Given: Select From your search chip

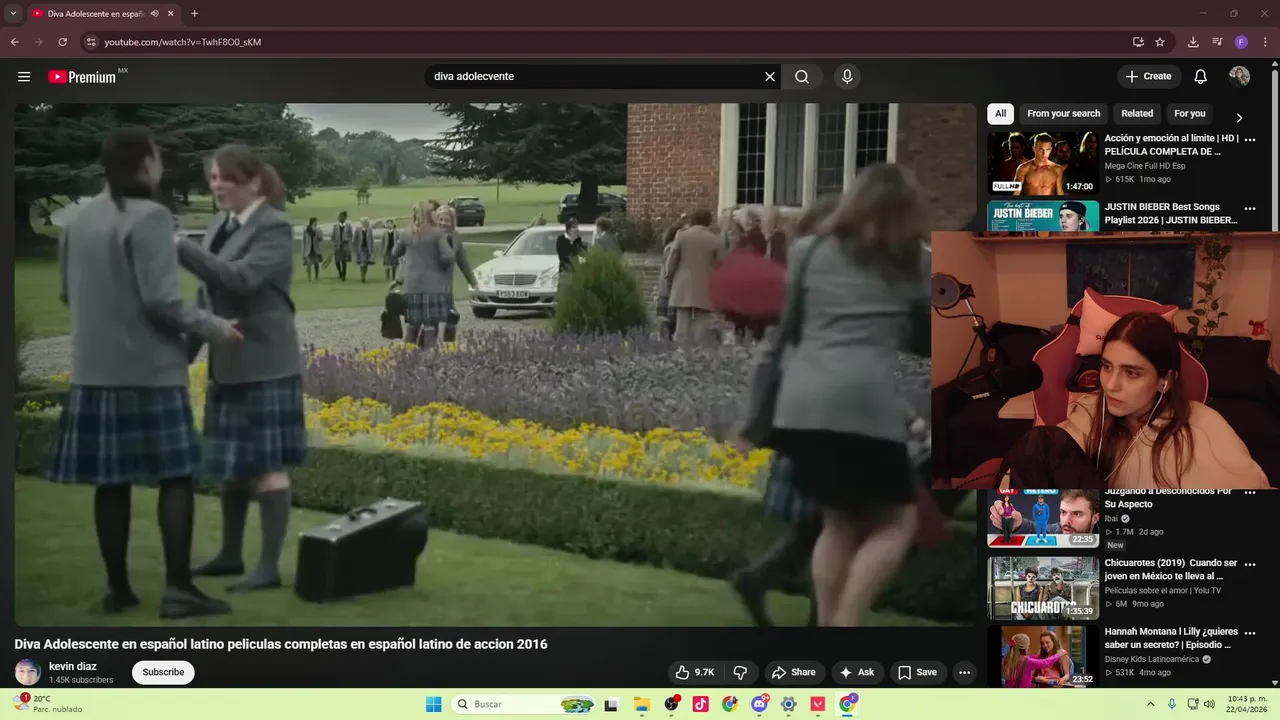Looking at the screenshot, I should tap(1063, 114).
